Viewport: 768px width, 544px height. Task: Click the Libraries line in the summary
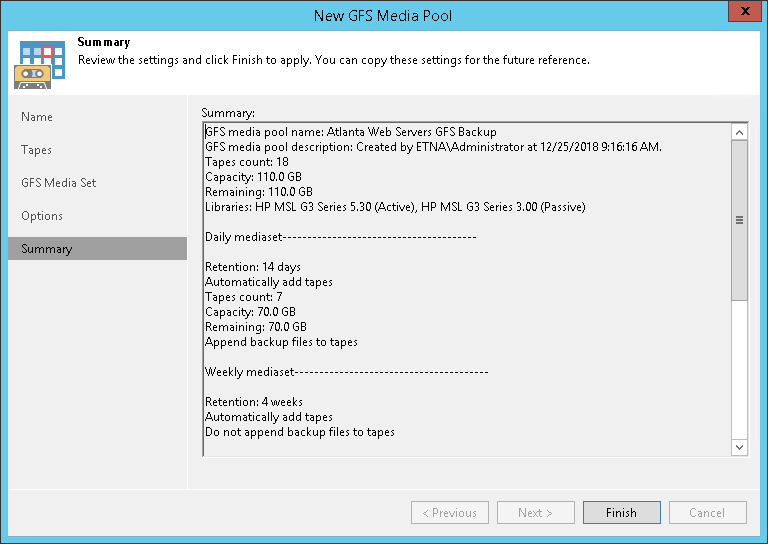(395, 207)
